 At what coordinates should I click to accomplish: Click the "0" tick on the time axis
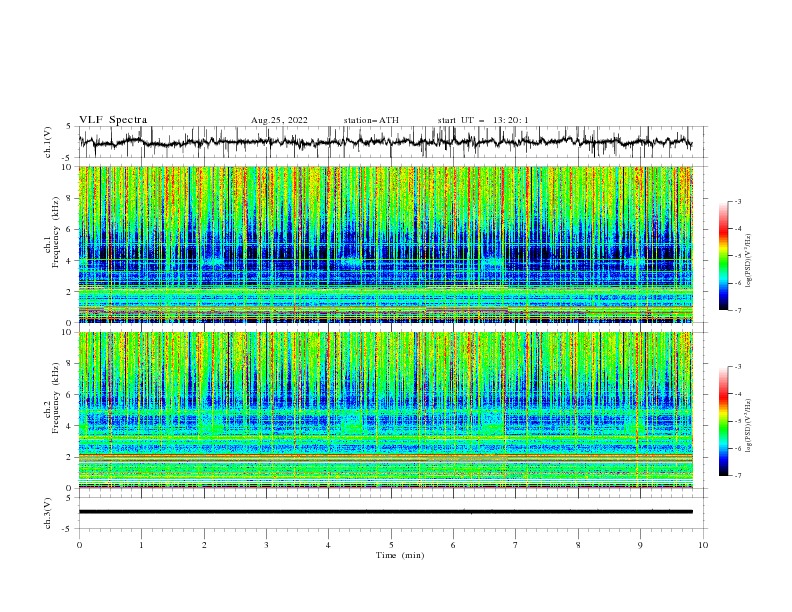[x=79, y=545]
